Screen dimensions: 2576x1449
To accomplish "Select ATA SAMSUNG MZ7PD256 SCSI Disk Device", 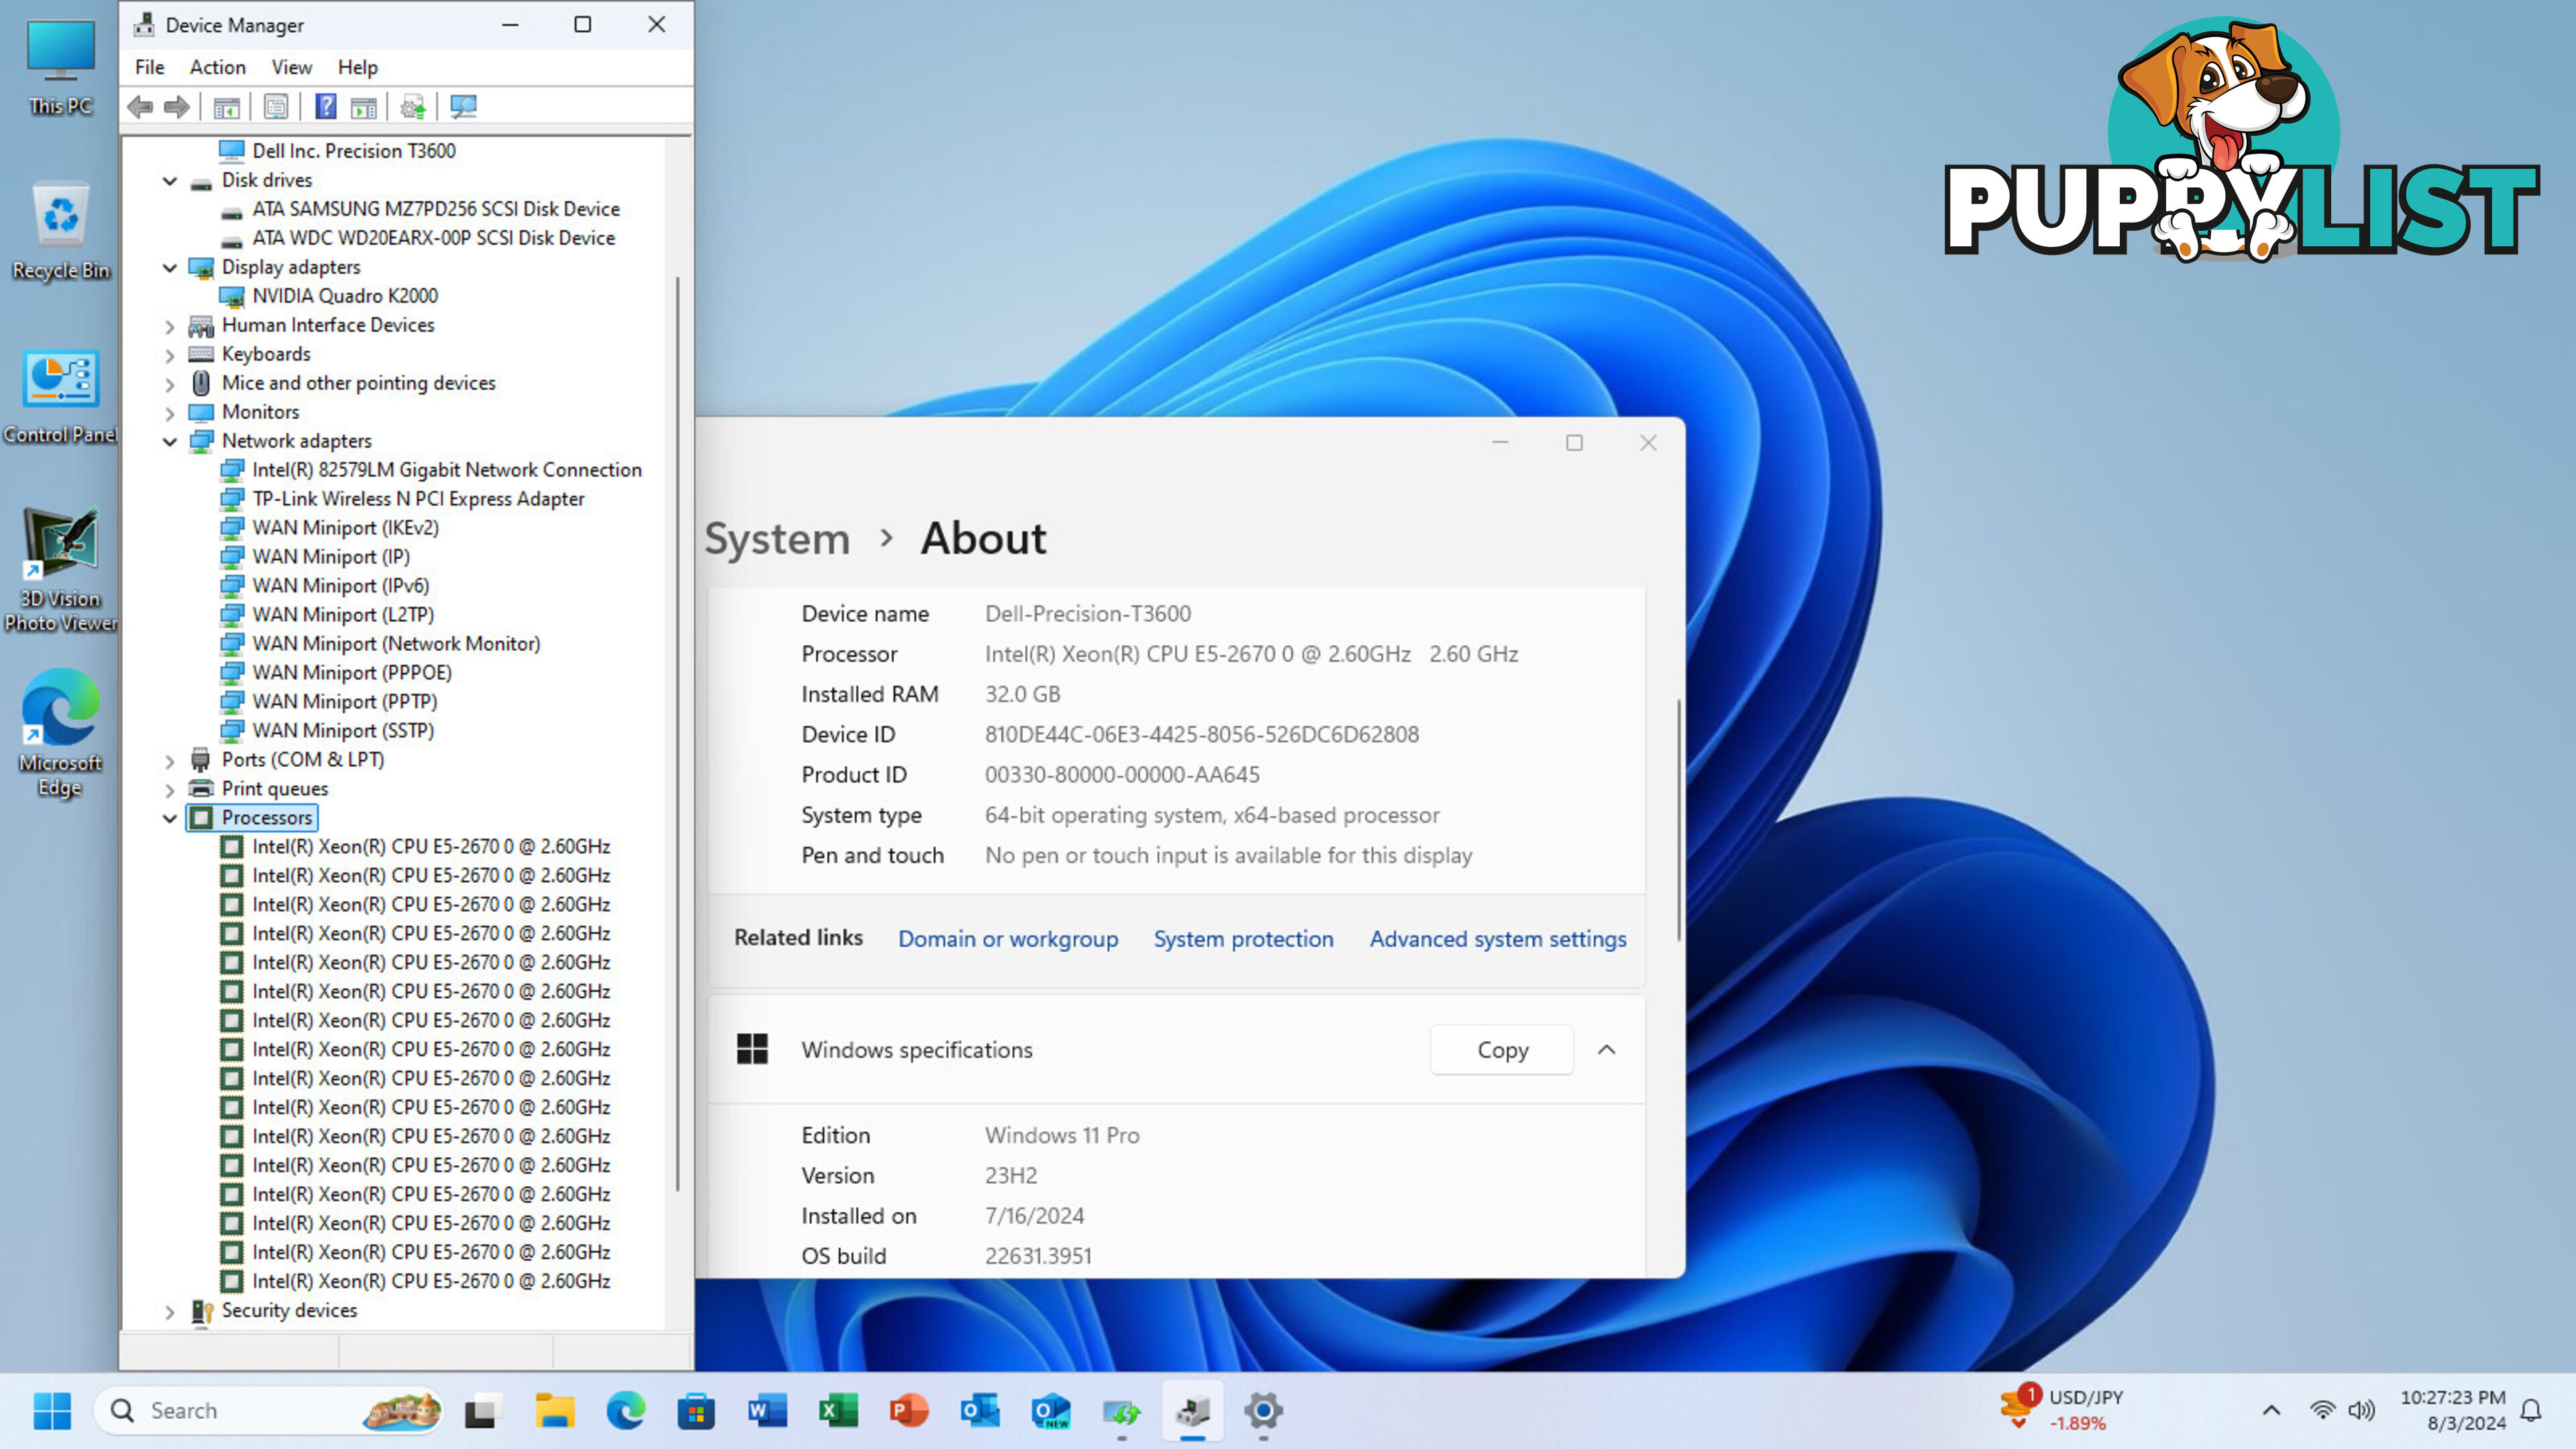I will coord(436,209).
